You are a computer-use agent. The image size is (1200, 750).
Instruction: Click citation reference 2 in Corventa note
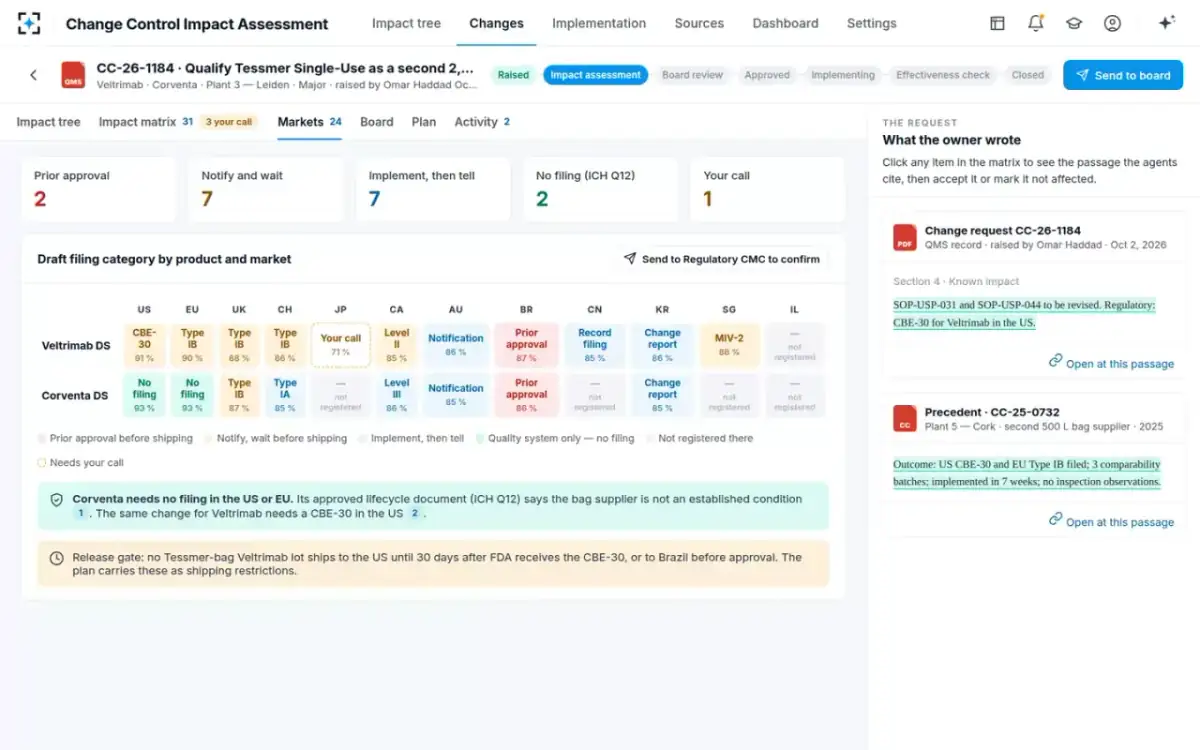pos(415,513)
